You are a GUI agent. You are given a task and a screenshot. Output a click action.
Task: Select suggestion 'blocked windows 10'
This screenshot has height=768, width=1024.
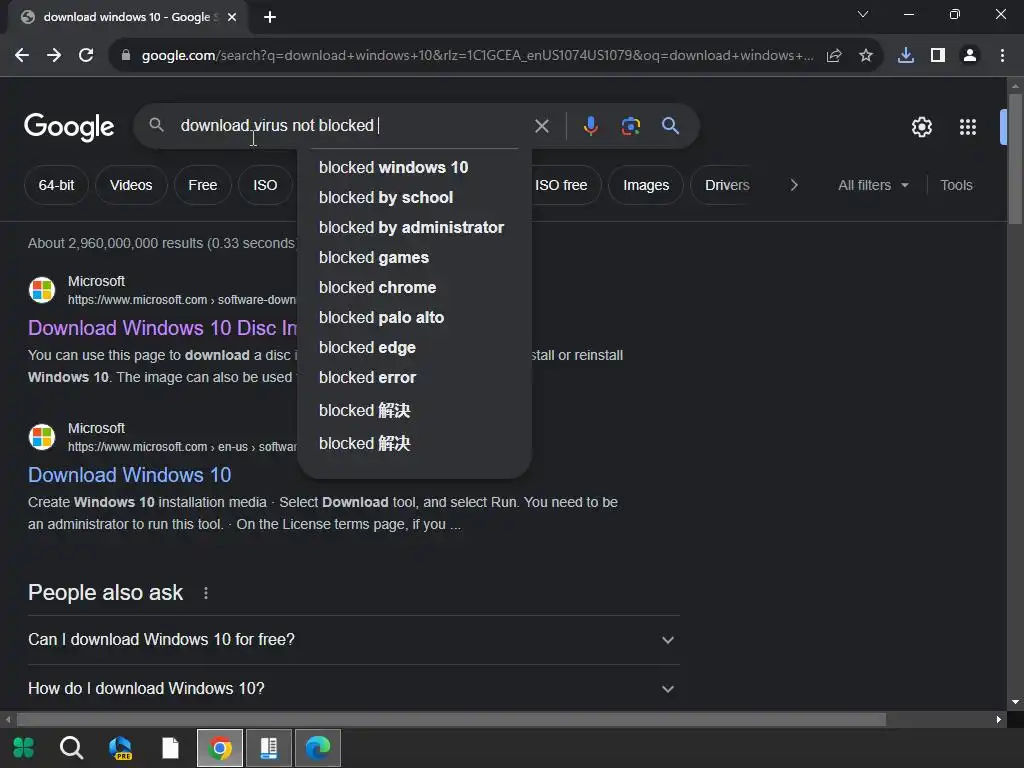coord(414,167)
